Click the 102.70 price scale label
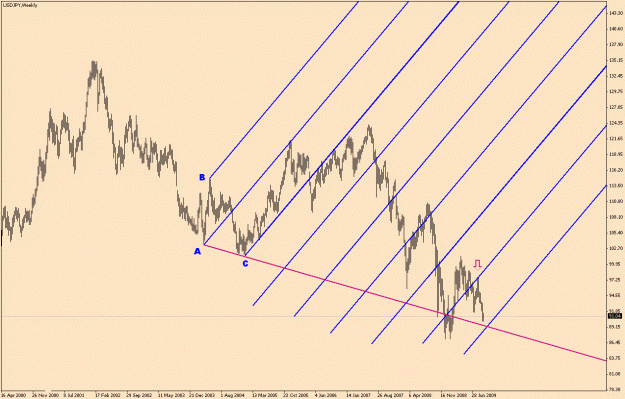This screenshot has height=399, width=625. 616,248
